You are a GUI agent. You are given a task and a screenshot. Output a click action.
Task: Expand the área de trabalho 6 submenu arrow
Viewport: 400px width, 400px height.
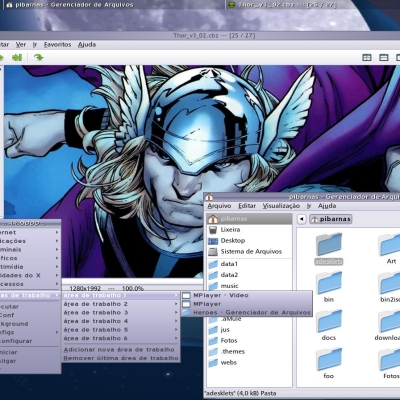tap(176, 338)
